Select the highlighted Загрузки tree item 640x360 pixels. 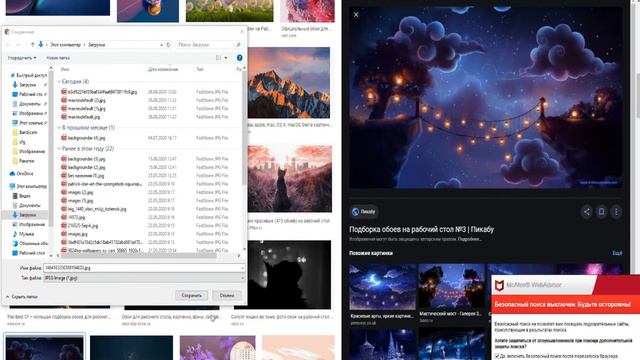(27, 215)
